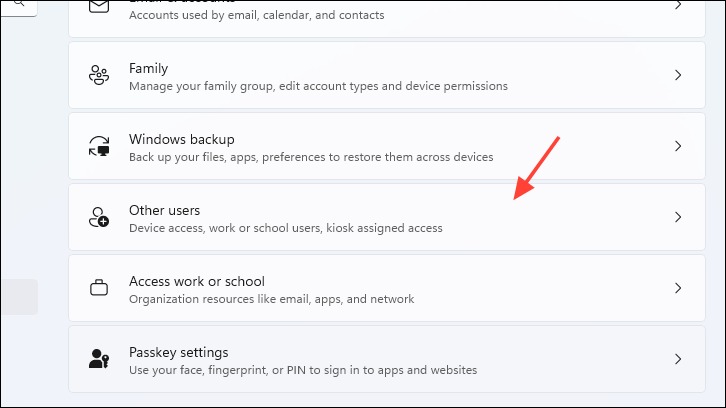Open the Passkey settings chevron arrow
This screenshot has height=408, width=726.
678,359
